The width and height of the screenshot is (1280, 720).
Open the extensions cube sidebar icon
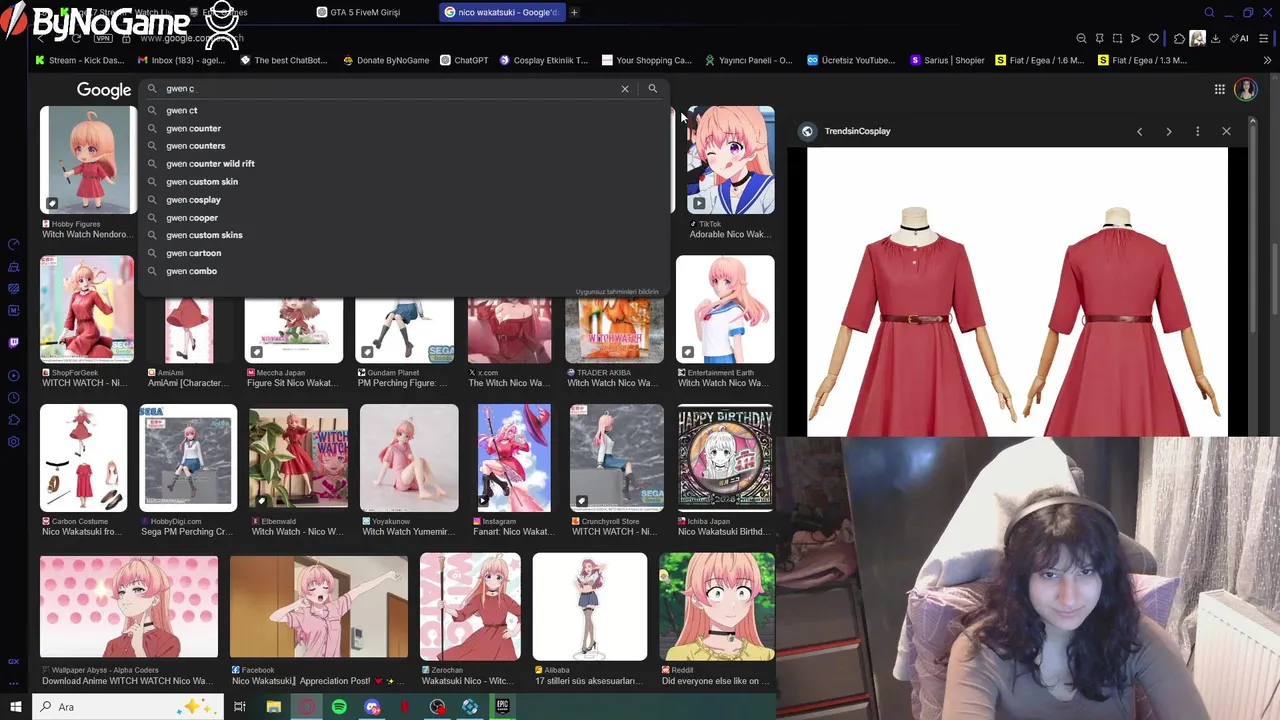13,420
